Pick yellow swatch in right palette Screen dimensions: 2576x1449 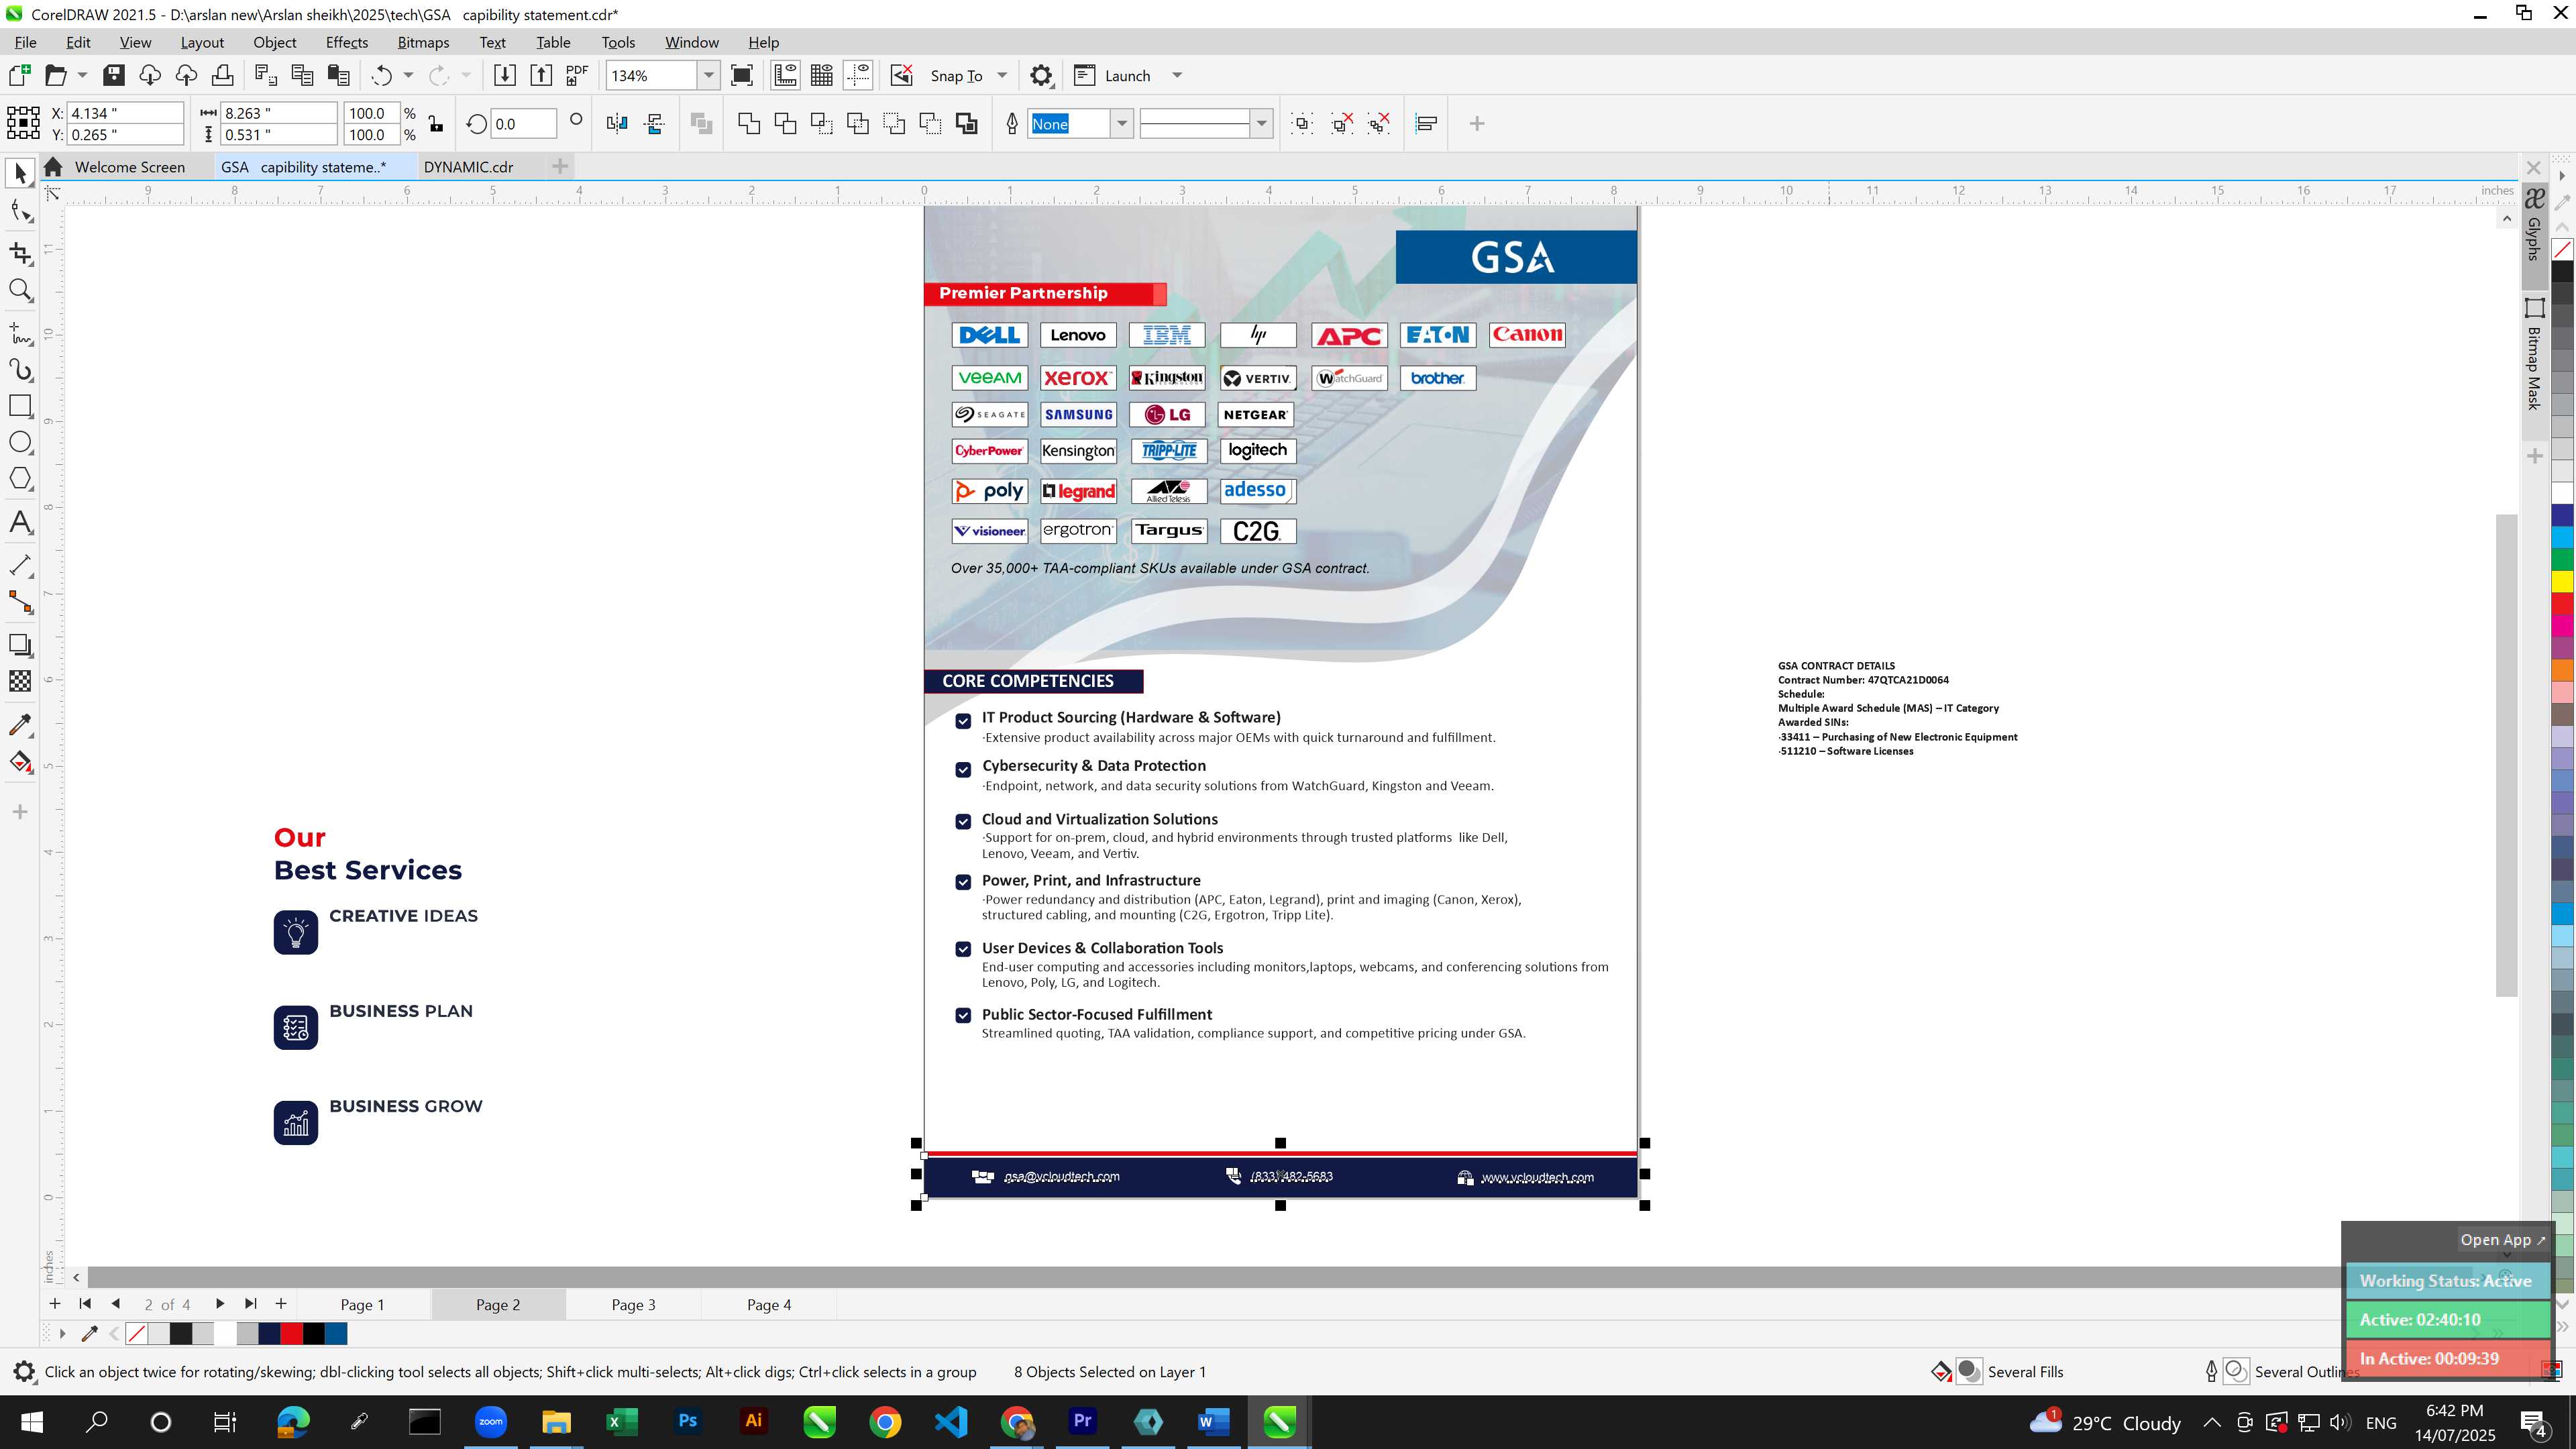[x=2563, y=581]
